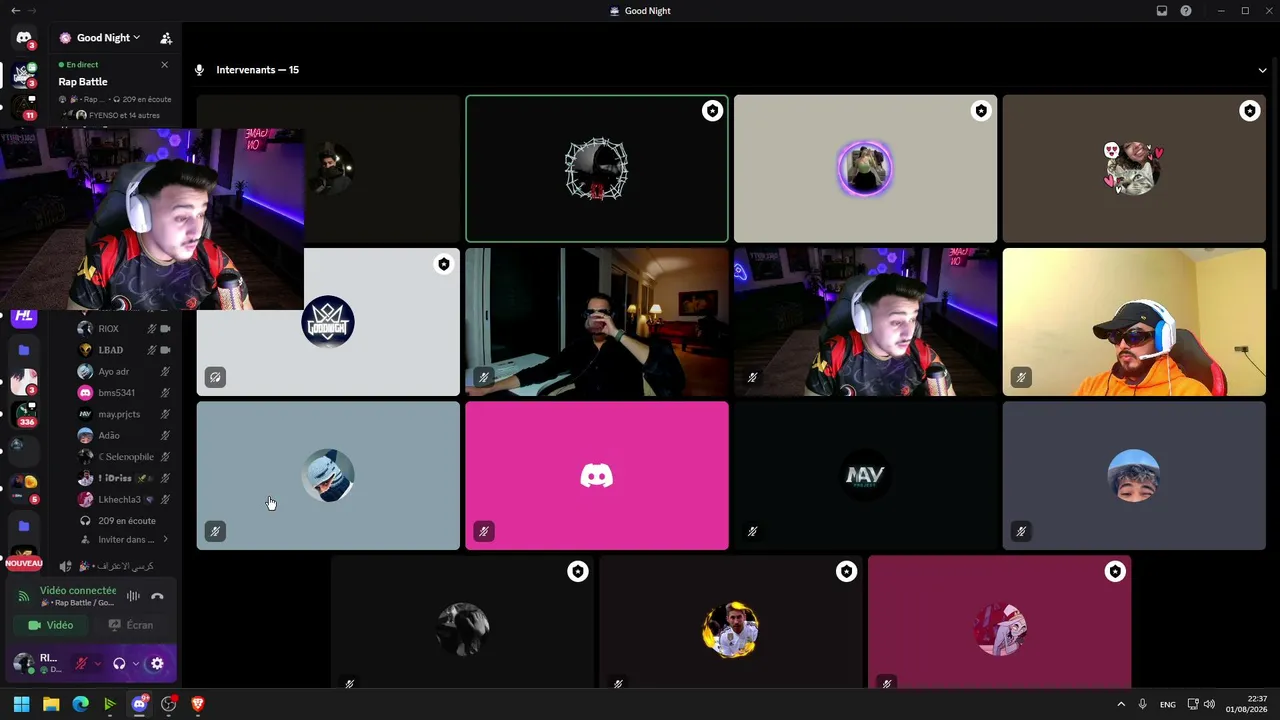1280x720 pixels.
Task: Select the pink Discord logo participant tile
Action: click(x=597, y=476)
